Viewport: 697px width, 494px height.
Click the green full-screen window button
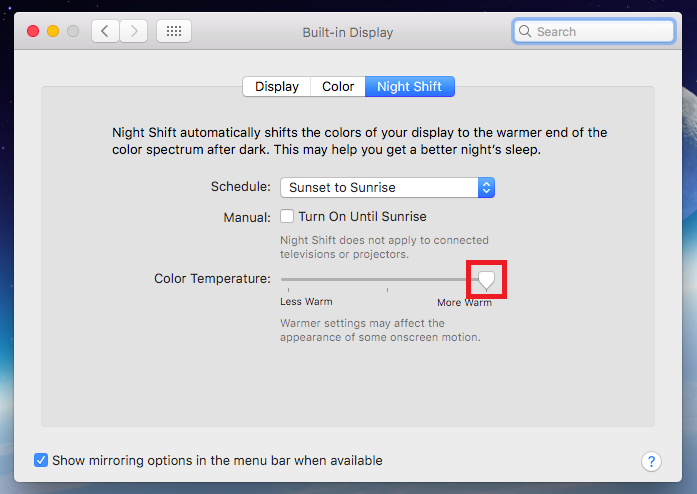pos(73,31)
